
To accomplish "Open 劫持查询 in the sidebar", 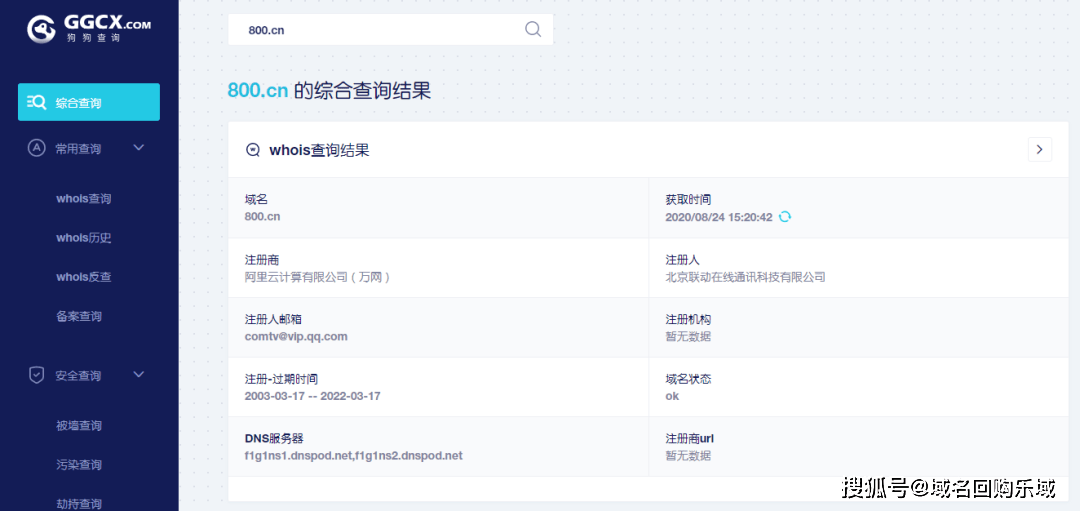I will point(79,503).
